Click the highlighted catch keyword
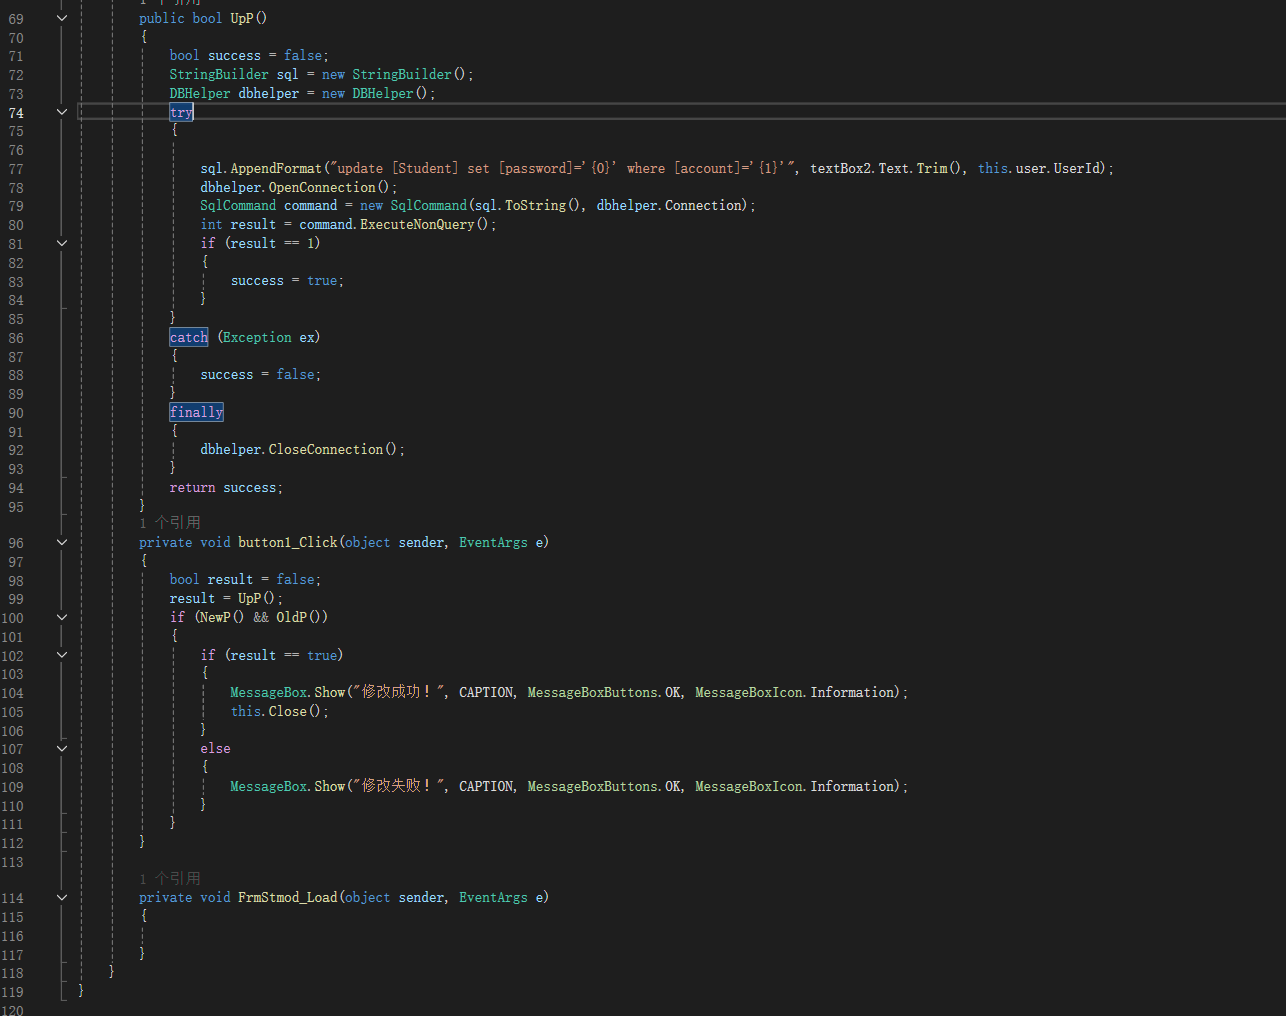The height and width of the screenshot is (1016, 1286). pyautogui.click(x=189, y=337)
